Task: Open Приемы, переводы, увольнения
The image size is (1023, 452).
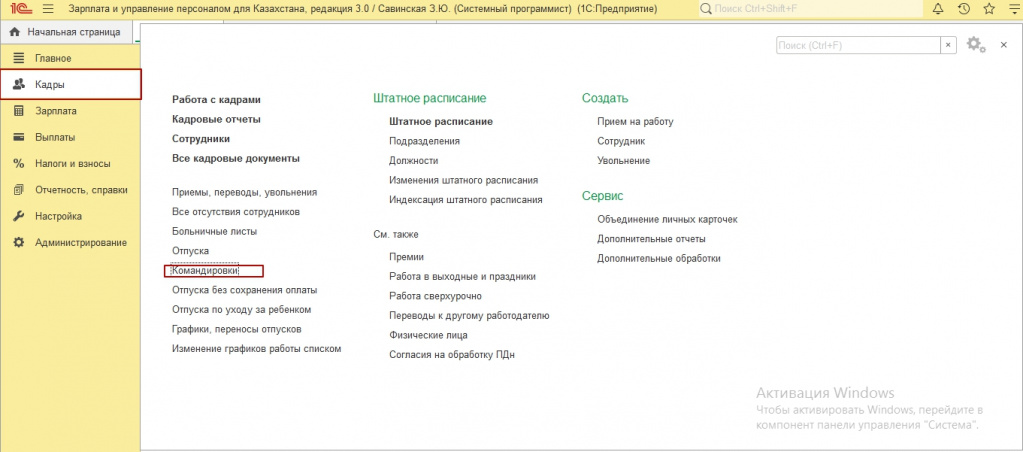Action: pyautogui.click(x=245, y=192)
